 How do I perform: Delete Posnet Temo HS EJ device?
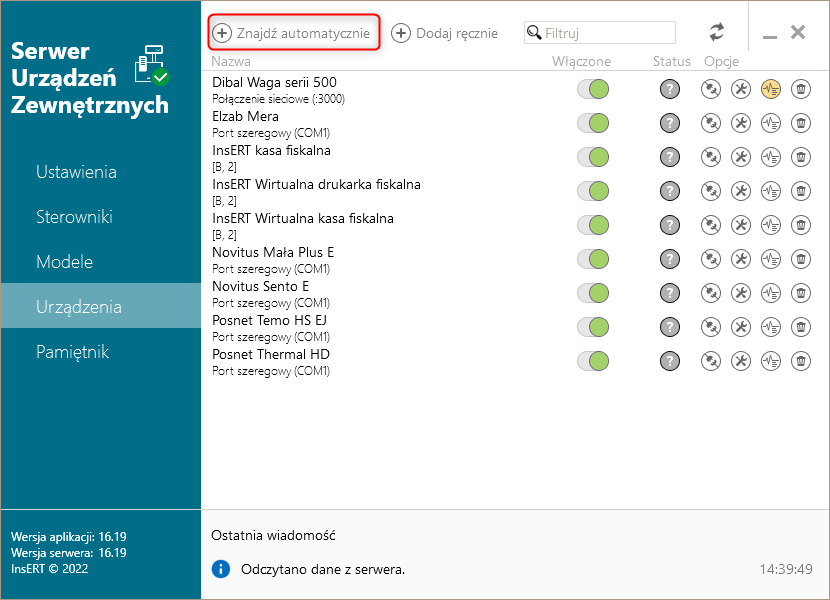pos(801,327)
